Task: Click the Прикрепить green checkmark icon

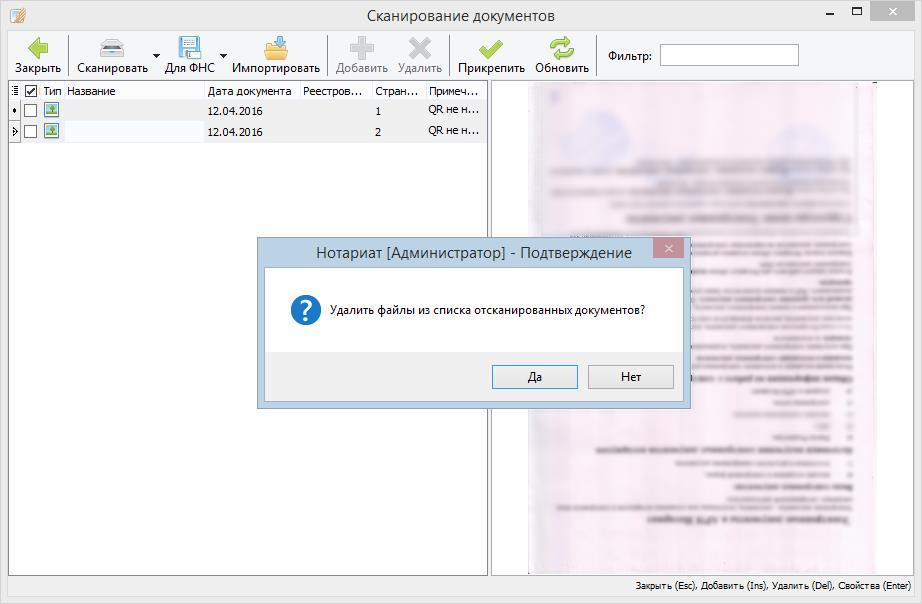Action: click(x=491, y=48)
